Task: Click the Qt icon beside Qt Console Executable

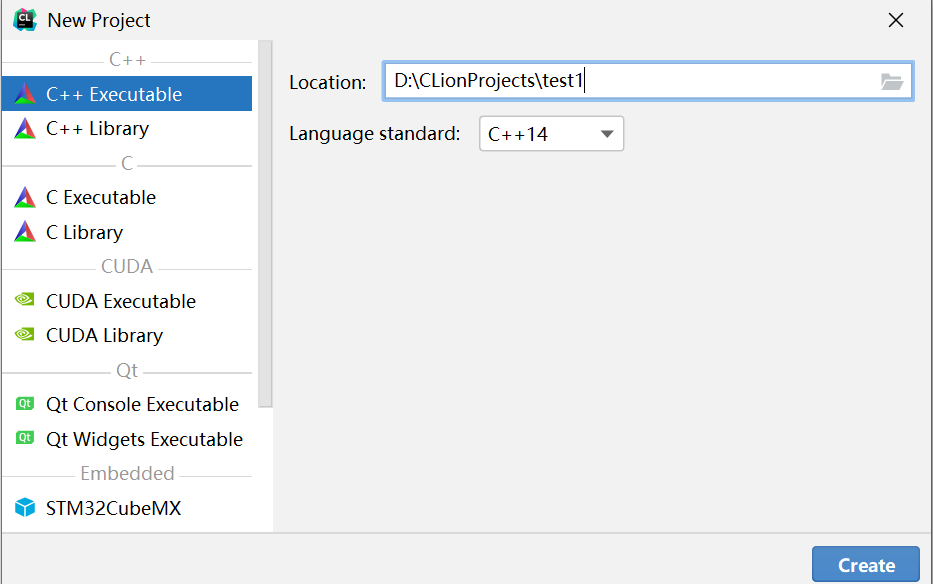Action: (x=25, y=404)
